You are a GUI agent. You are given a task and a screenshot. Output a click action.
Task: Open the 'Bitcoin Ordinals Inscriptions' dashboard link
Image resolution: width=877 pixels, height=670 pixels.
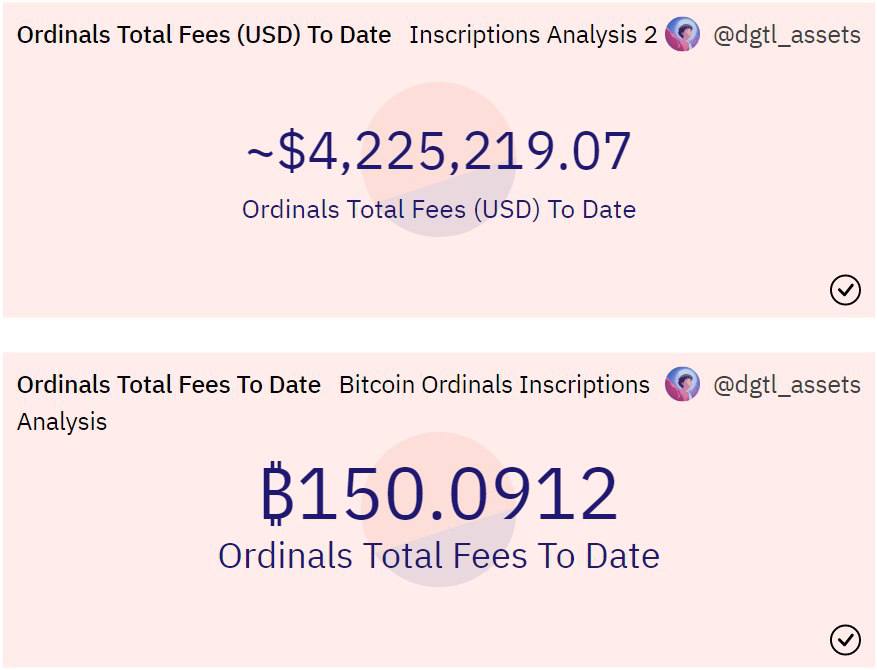click(494, 384)
